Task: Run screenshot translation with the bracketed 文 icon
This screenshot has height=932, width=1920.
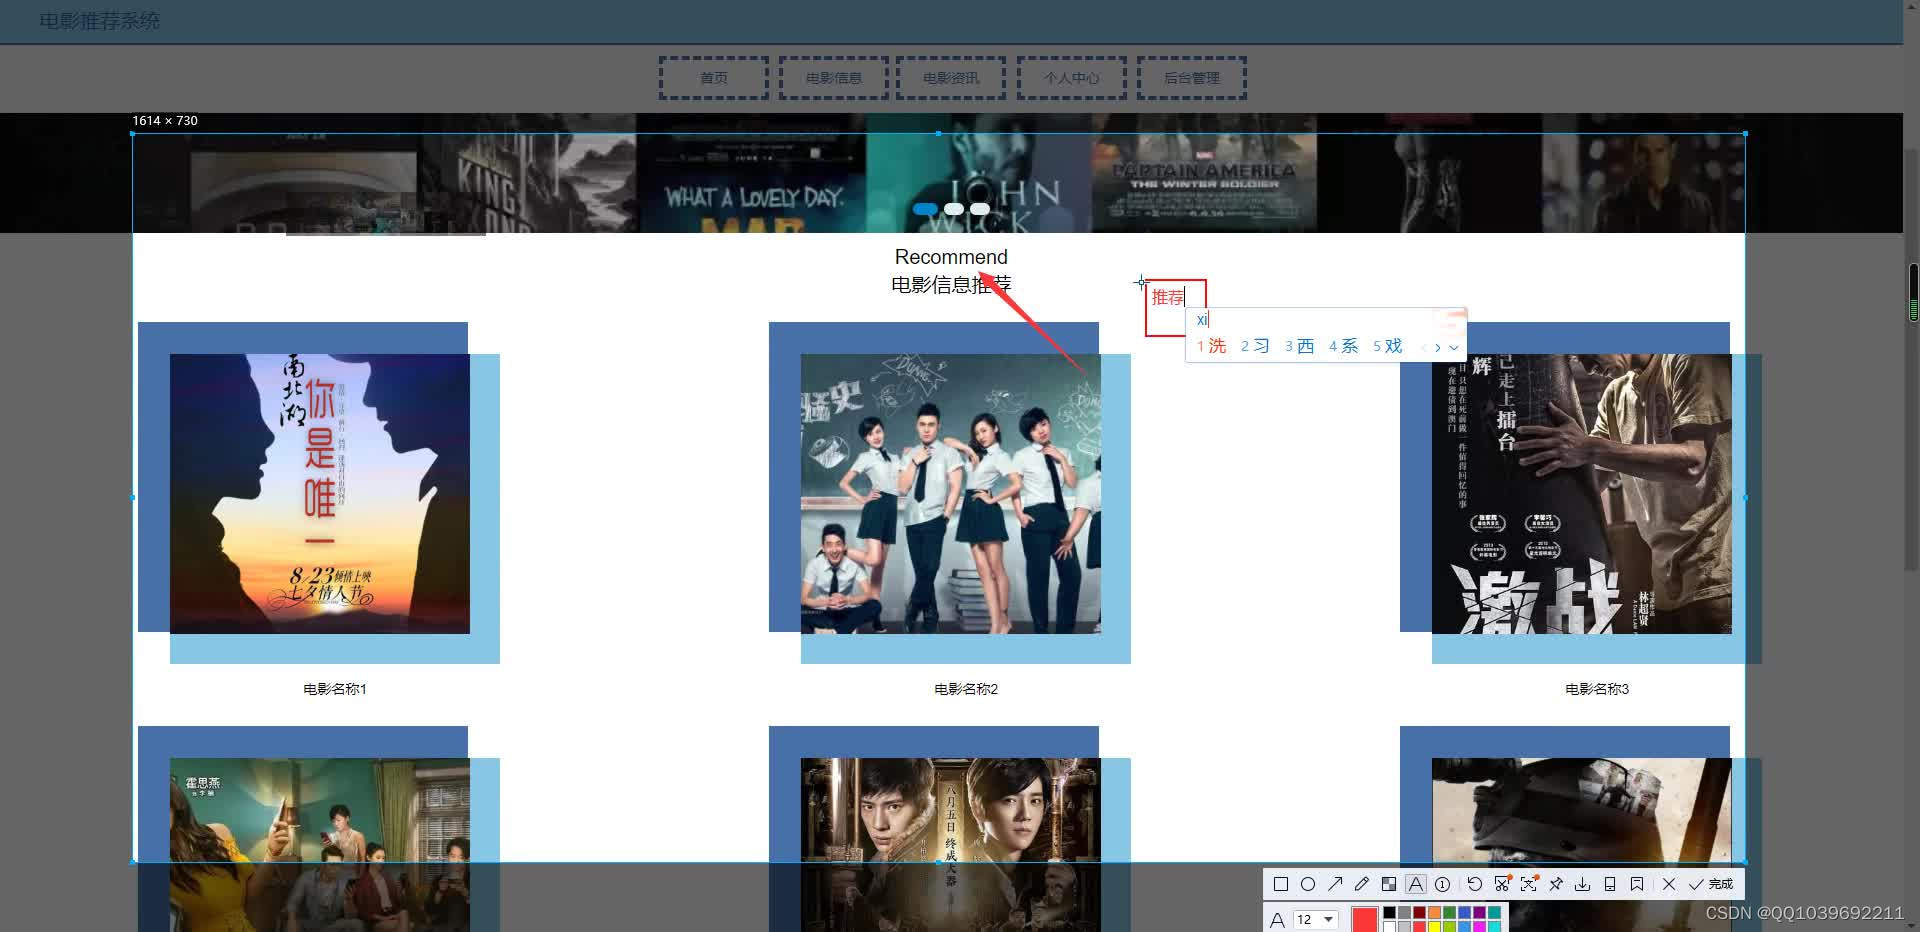Action: coord(1529,883)
